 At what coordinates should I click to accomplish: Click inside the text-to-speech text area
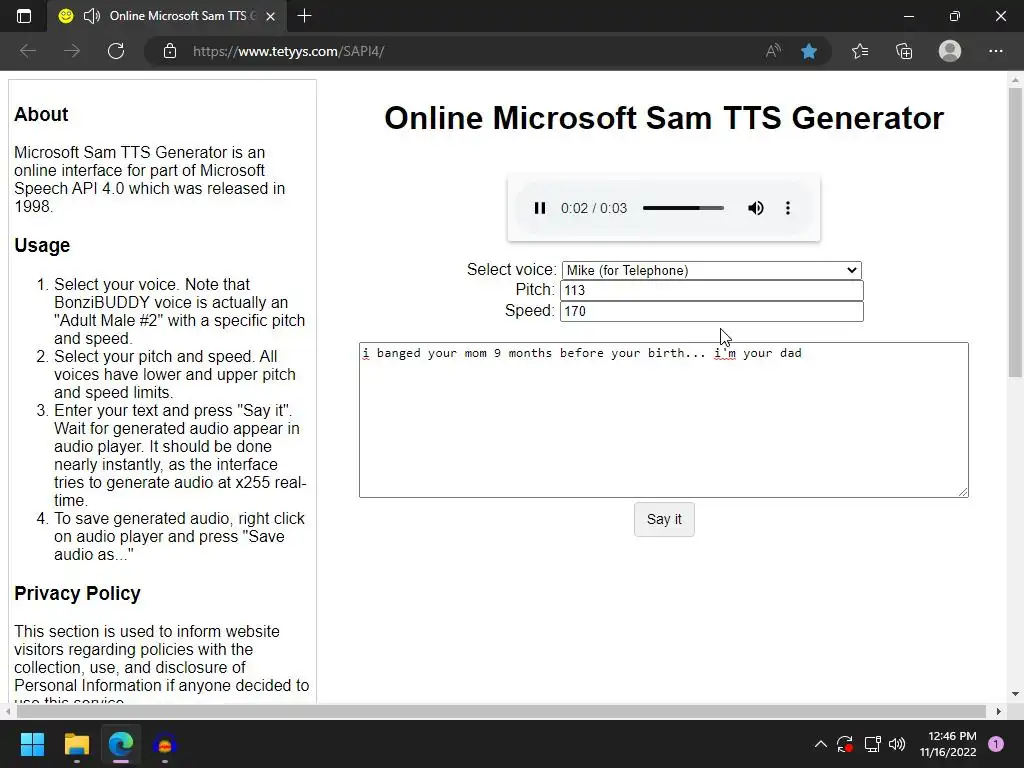664,420
